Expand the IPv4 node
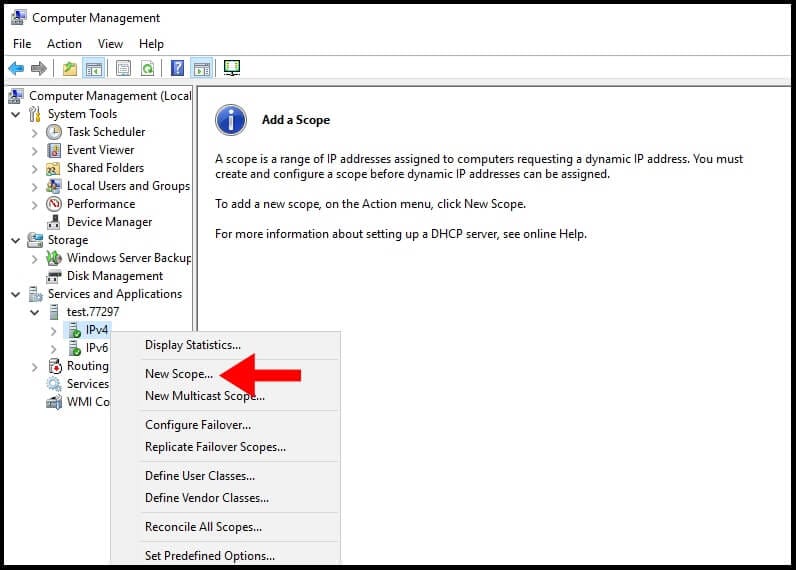 (54, 331)
